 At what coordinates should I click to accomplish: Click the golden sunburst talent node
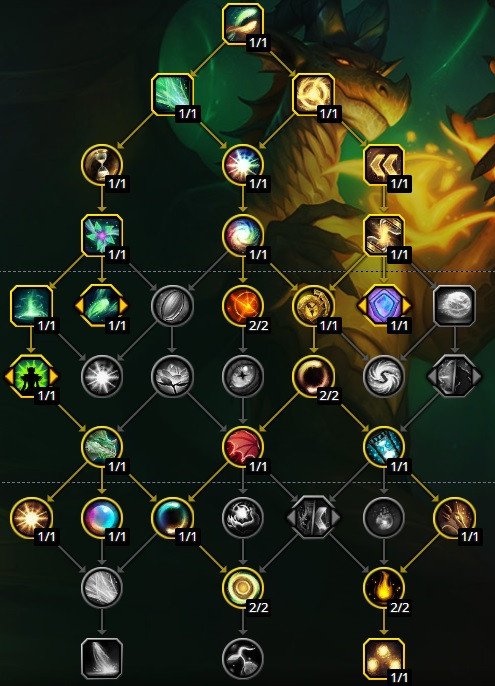(31, 517)
